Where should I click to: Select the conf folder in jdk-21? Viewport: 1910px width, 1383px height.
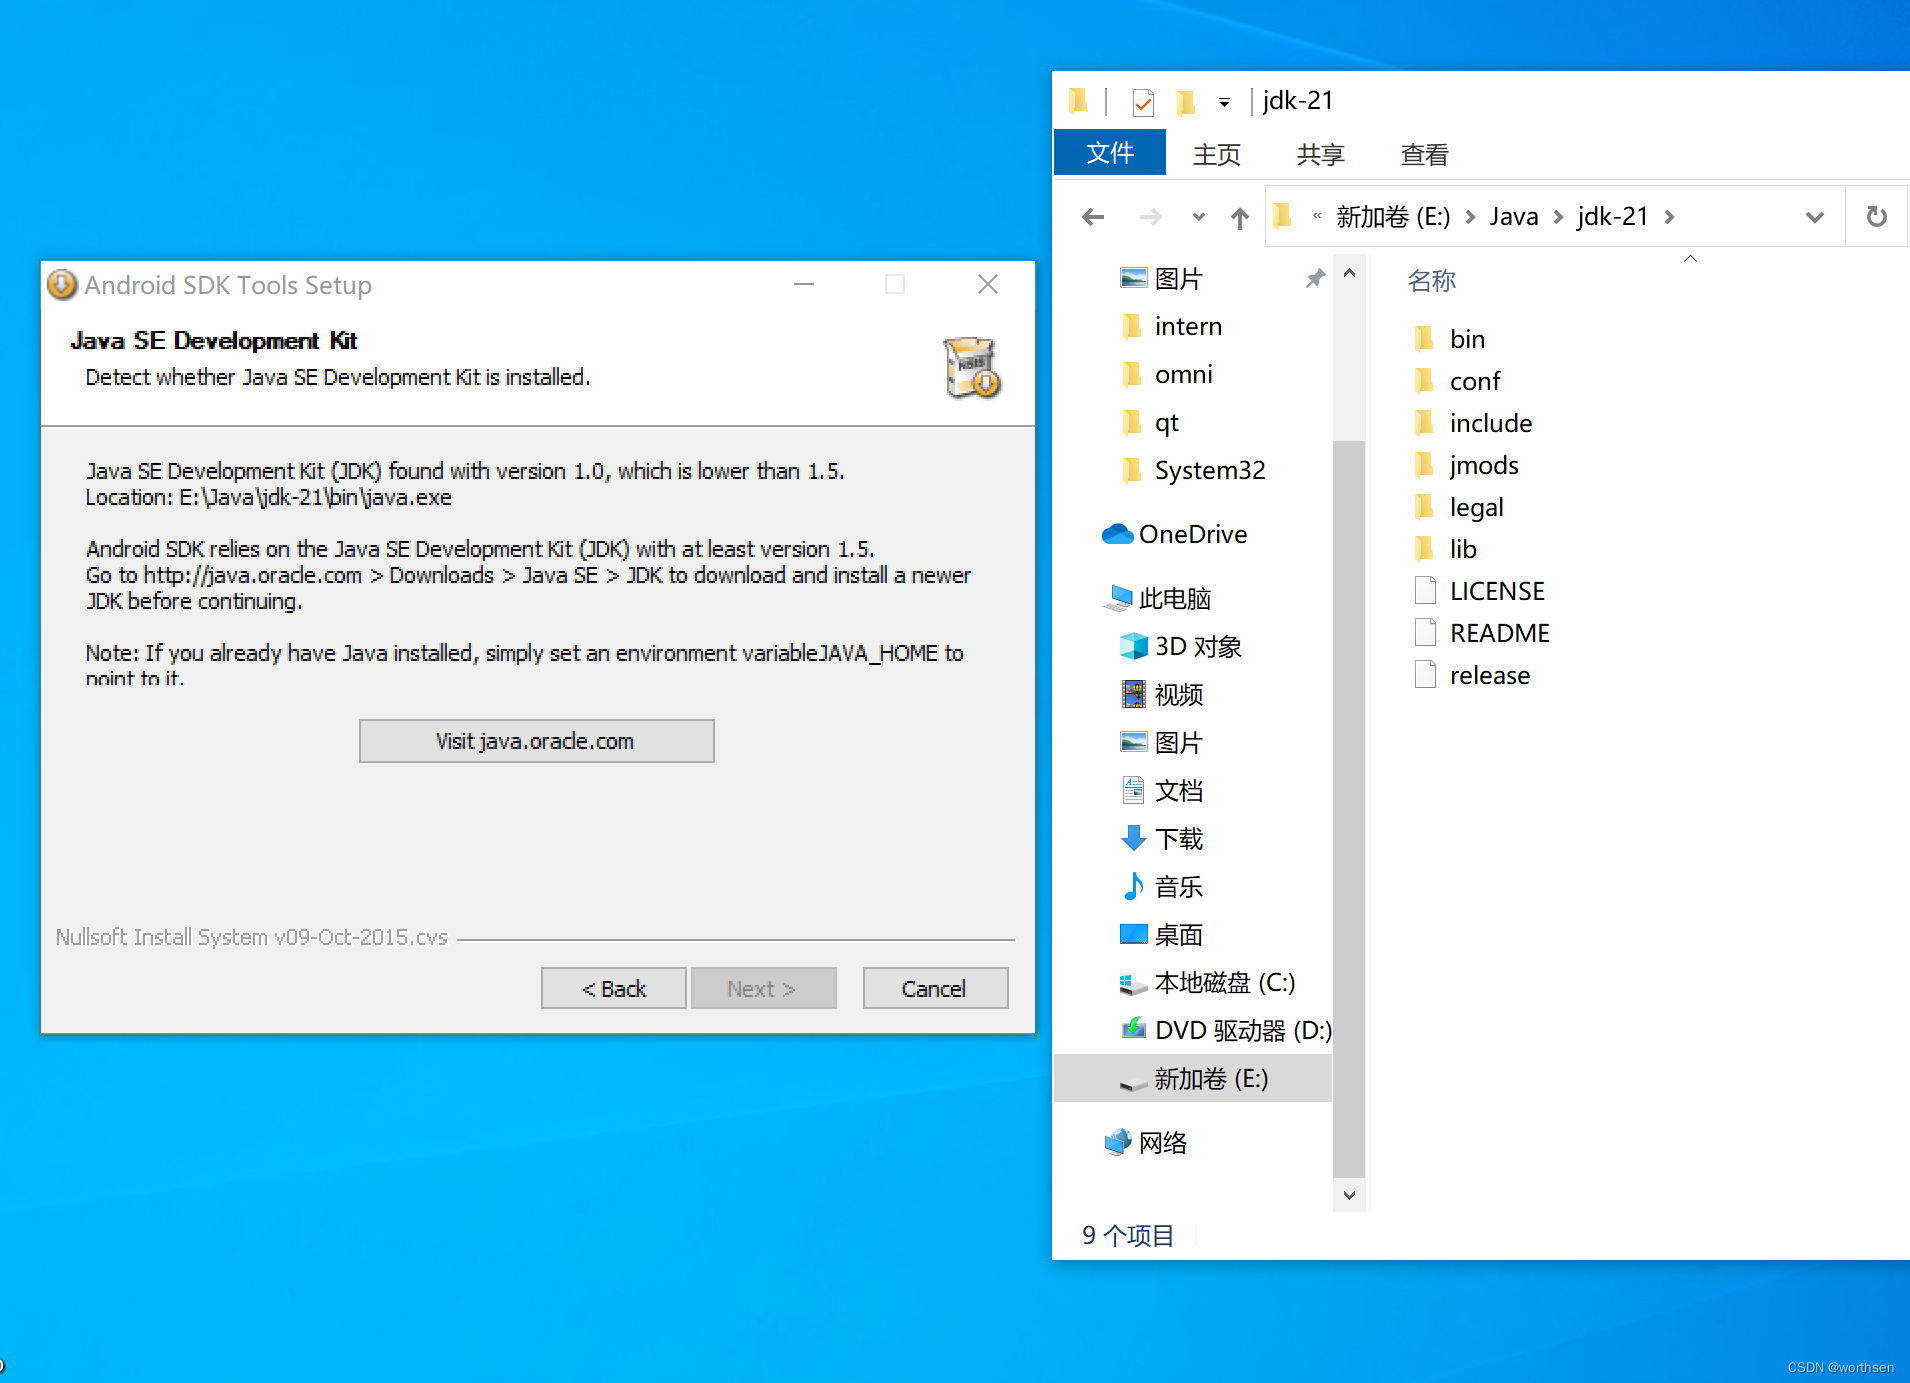1475,381
